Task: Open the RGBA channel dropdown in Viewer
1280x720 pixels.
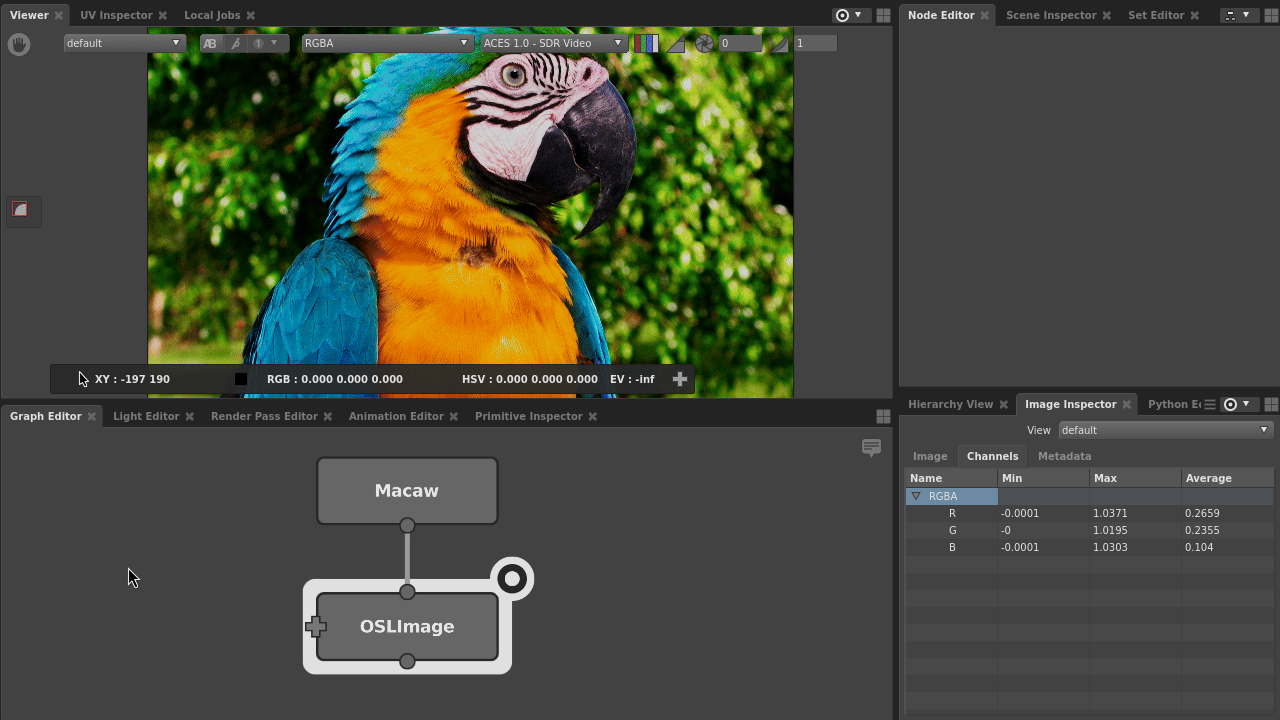Action: pyautogui.click(x=386, y=43)
